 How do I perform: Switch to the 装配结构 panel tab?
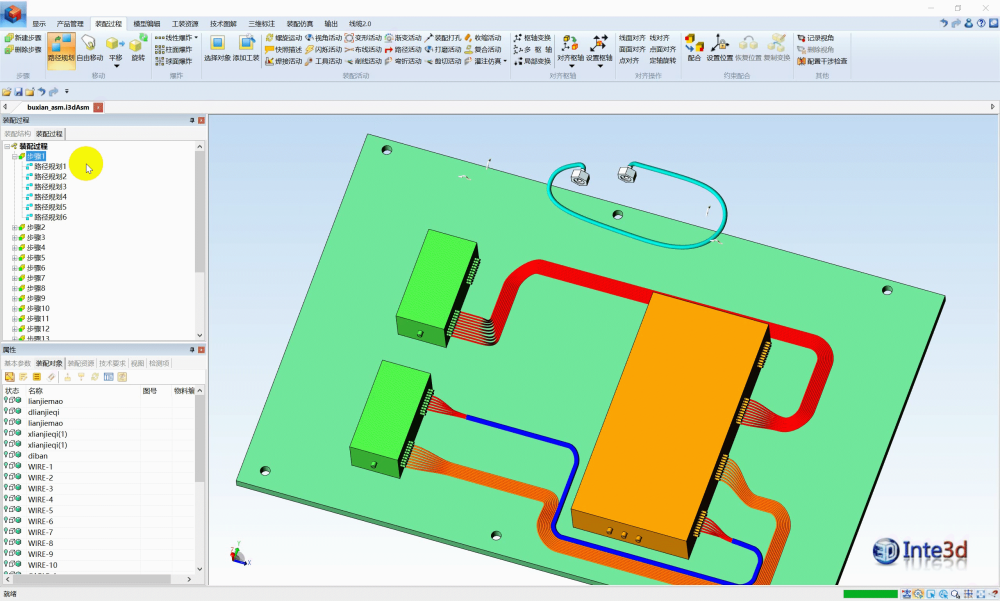(17, 134)
